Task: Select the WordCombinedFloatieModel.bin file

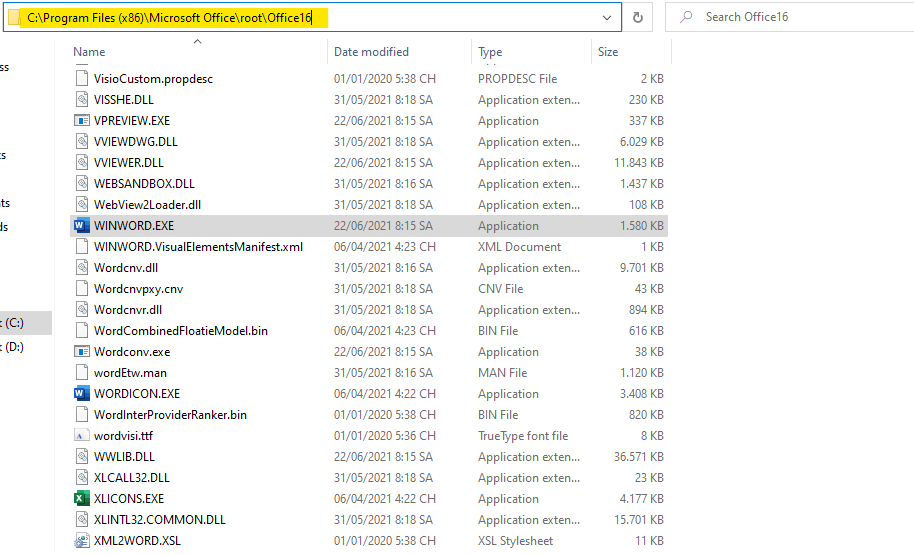Action: (180, 331)
